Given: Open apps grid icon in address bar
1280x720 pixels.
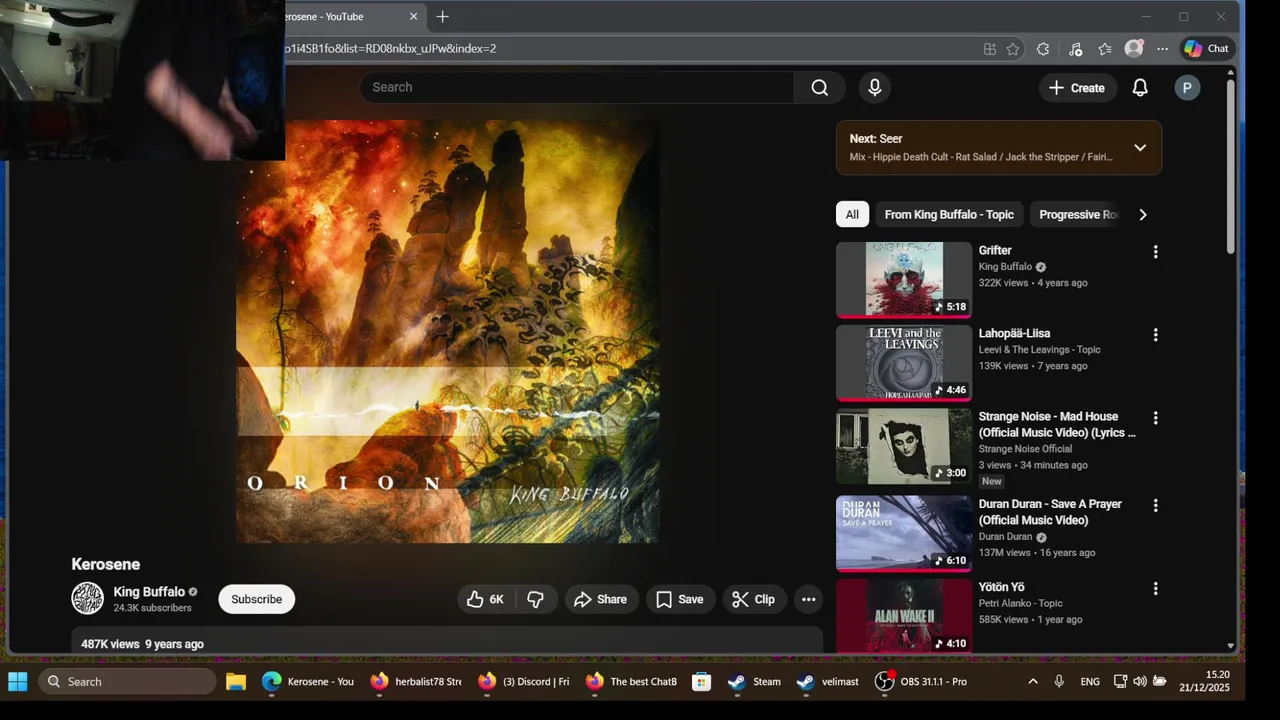Looking at the screenshot, I should [990, 48].
